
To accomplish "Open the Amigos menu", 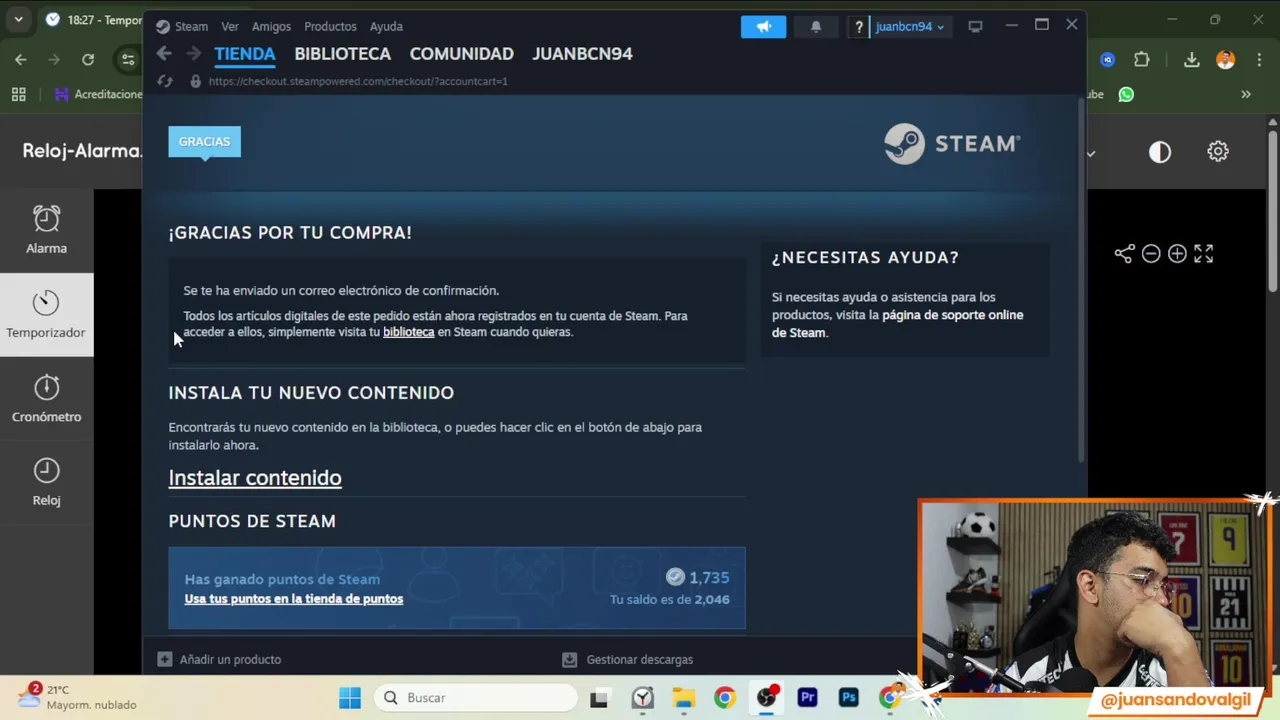I will point(271,26).
